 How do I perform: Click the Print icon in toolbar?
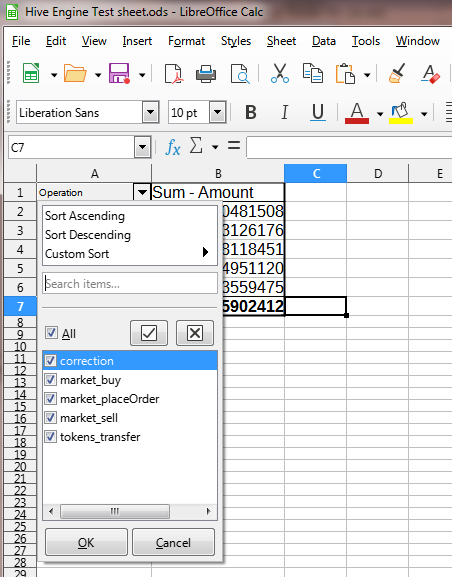coord(206,74)
